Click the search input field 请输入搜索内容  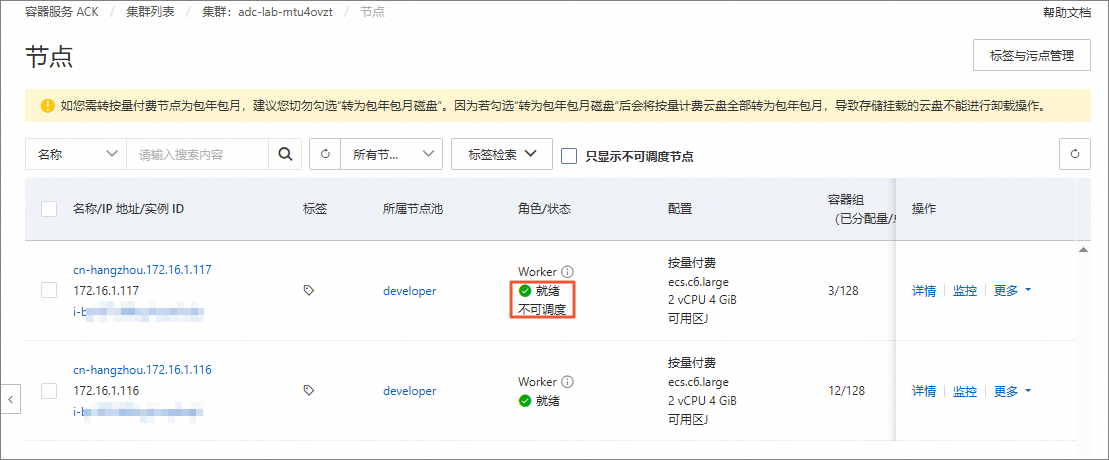[x=197, y=154]
